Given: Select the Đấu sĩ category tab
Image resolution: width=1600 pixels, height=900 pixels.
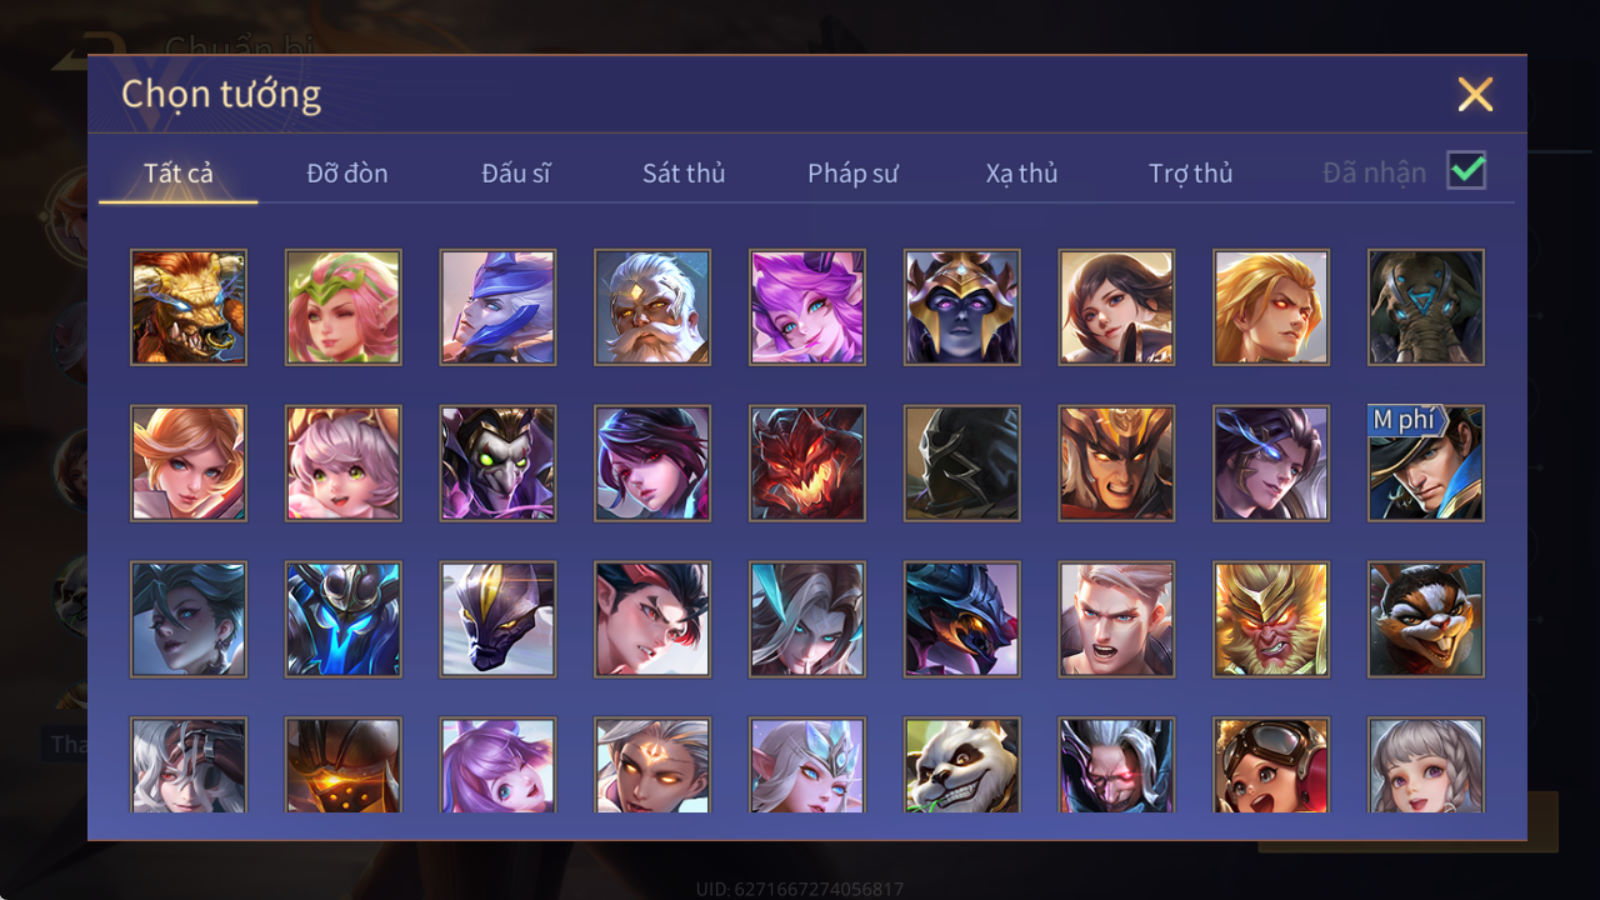Looking at the screenshot, I should pos(516,173).
